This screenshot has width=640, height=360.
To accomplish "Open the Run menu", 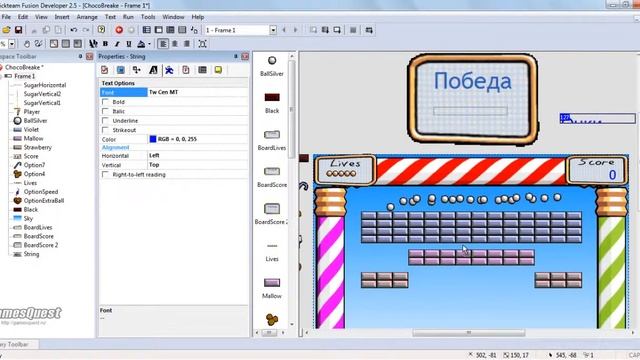I will coord(128,17).
